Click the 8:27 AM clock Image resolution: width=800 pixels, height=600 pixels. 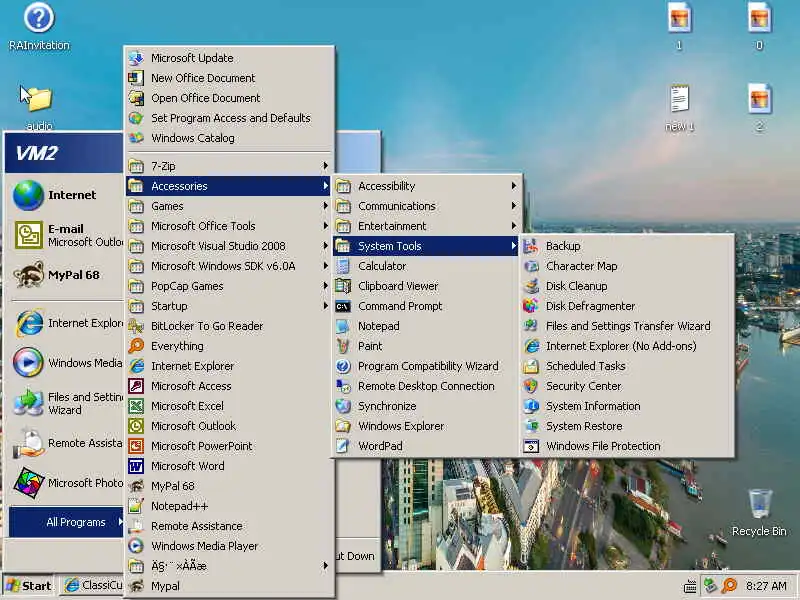pos(766,586)
